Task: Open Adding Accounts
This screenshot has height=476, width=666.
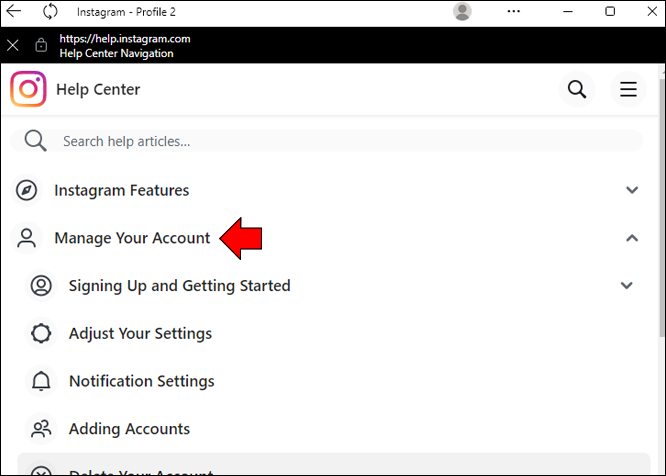Action: 129,429
